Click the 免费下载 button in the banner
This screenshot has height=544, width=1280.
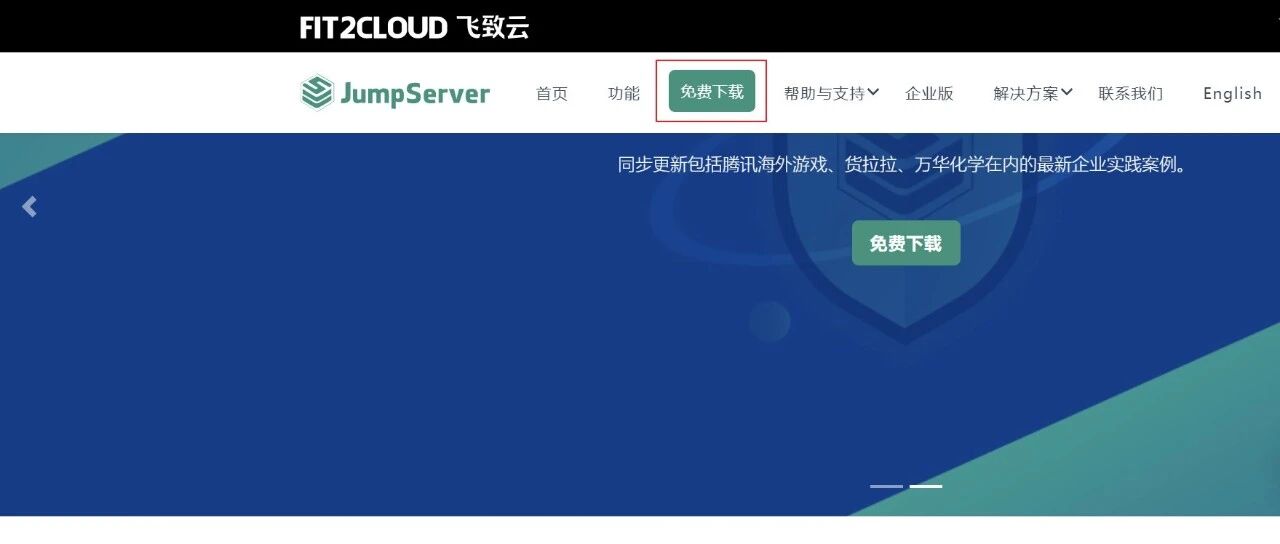(x=906, y=243)
